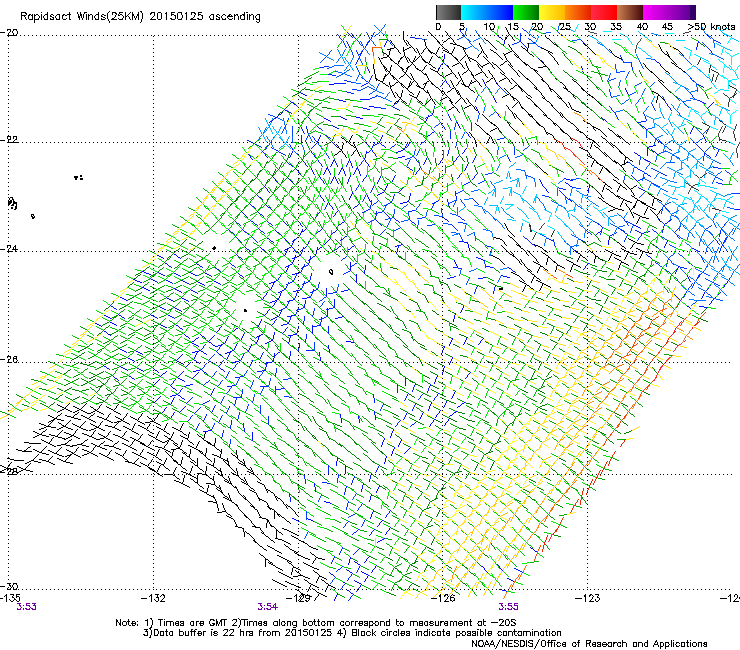
Task: Click the '-126' longitude label
Action: pyautogui.click(x=443, y=598)
